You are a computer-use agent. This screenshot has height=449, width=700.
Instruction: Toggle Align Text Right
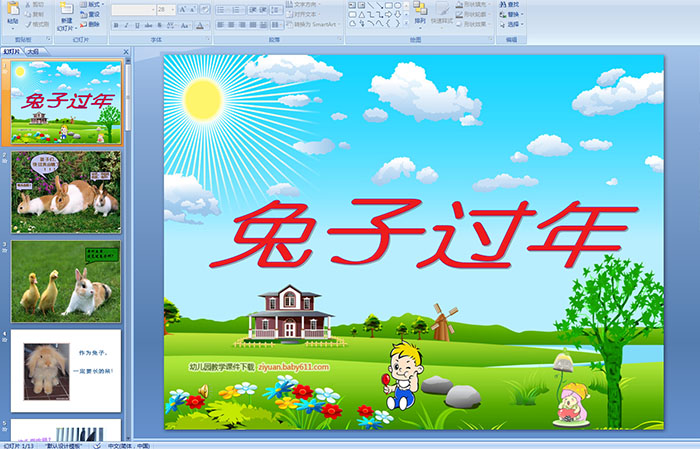pos(242,25)
